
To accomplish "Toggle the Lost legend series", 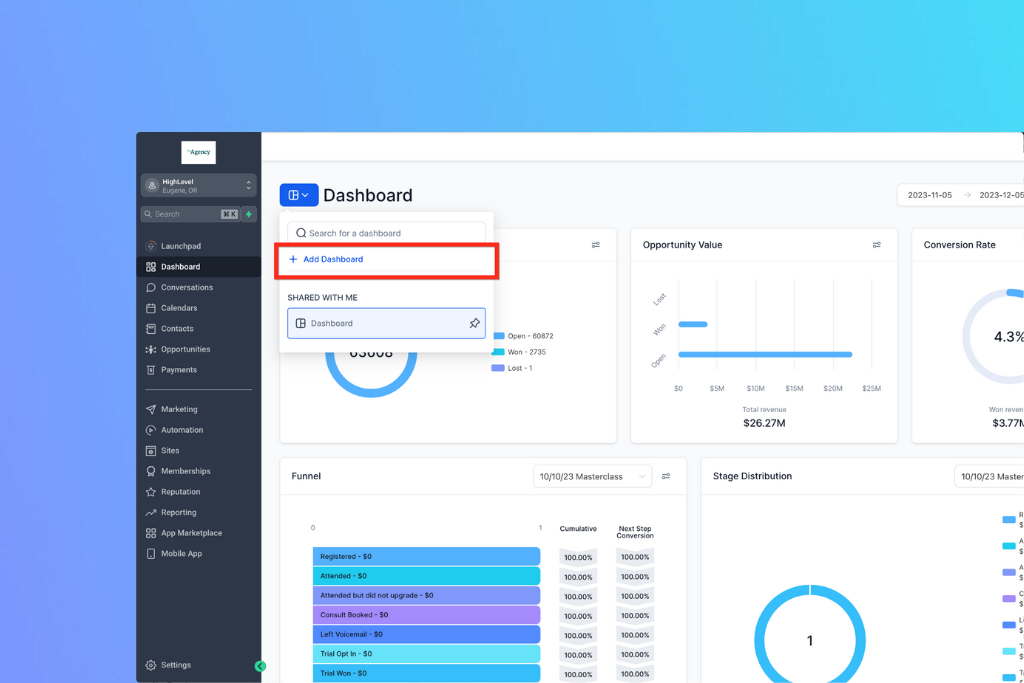I will coord(513,368).
